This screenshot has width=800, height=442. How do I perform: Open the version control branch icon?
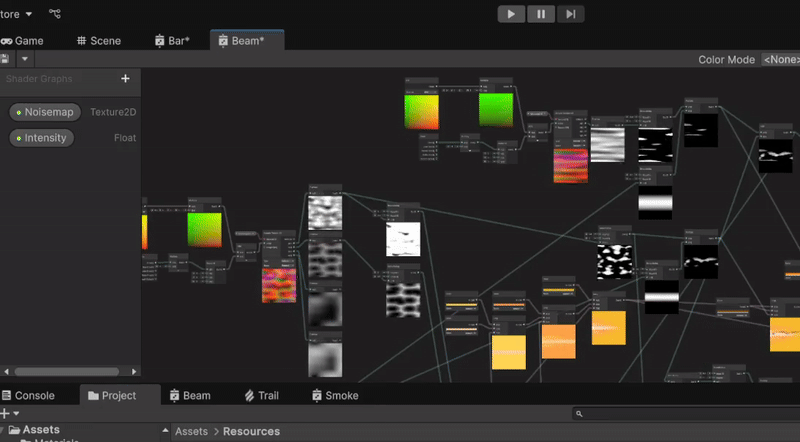pos(55,14)
